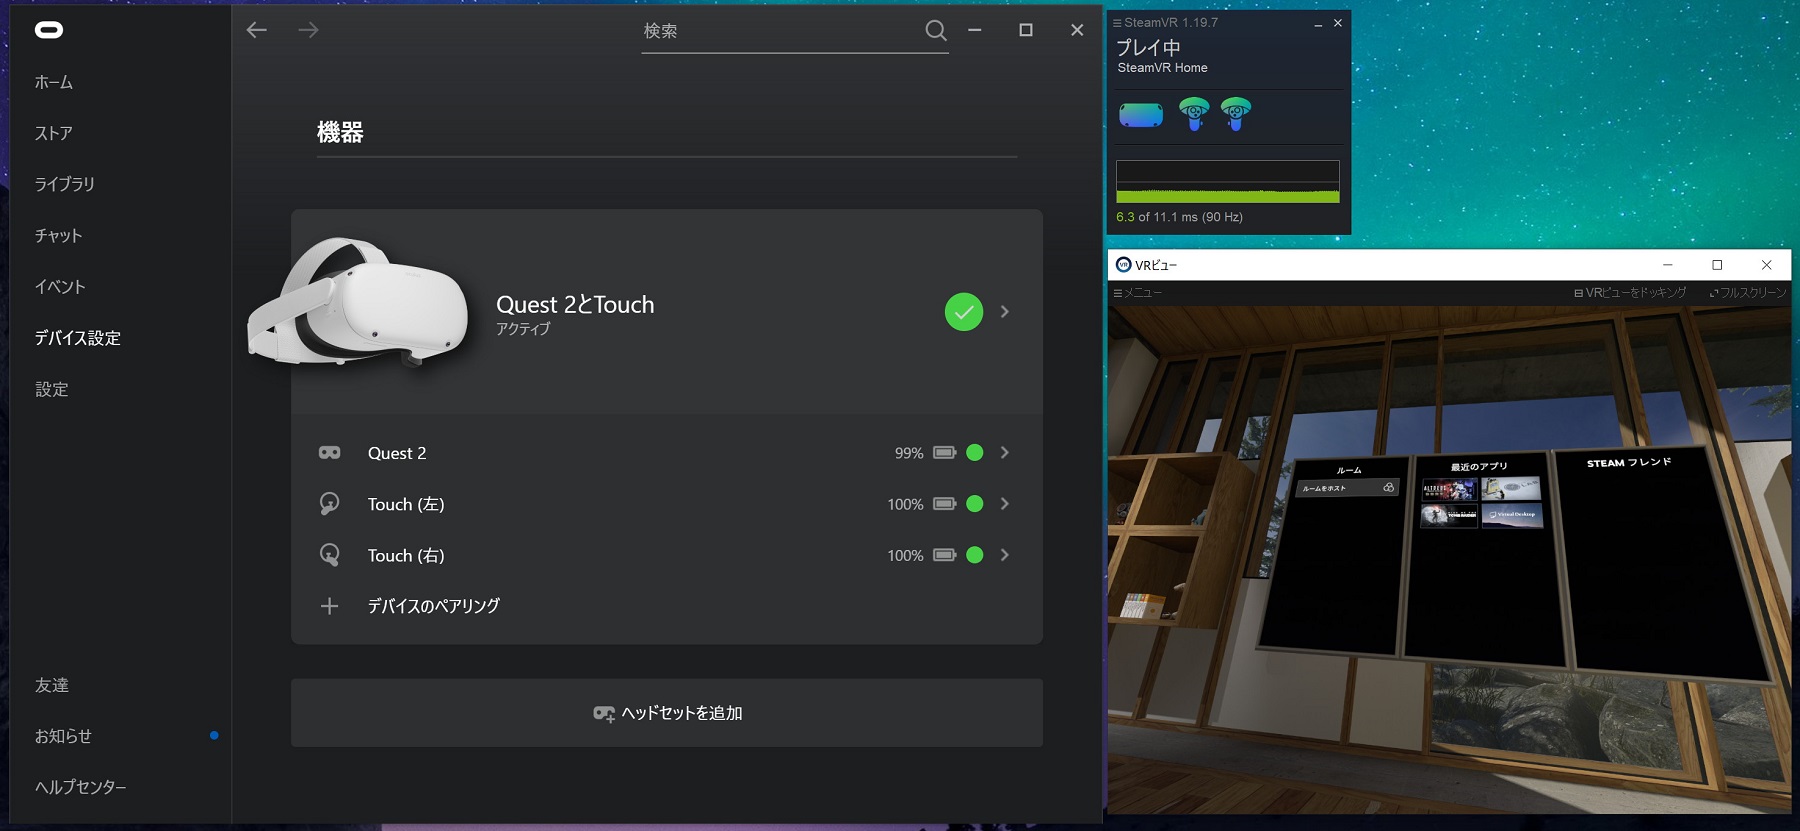Open the VRビュー メニュー menu

[1138, 293]
